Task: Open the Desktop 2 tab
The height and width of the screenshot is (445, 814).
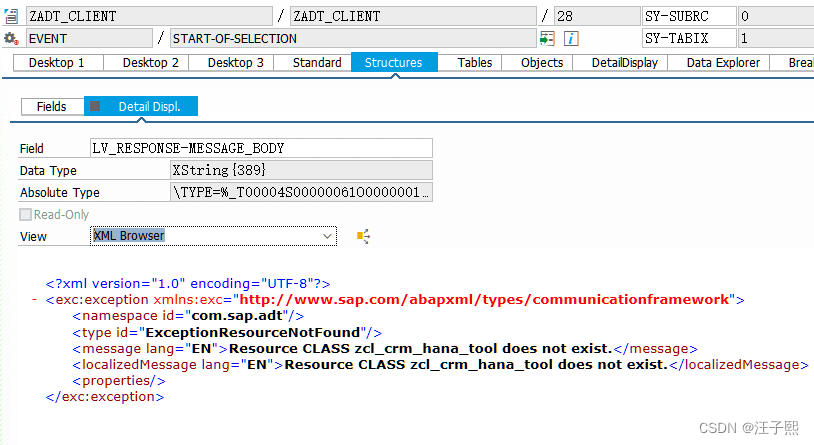Action: 151,62
